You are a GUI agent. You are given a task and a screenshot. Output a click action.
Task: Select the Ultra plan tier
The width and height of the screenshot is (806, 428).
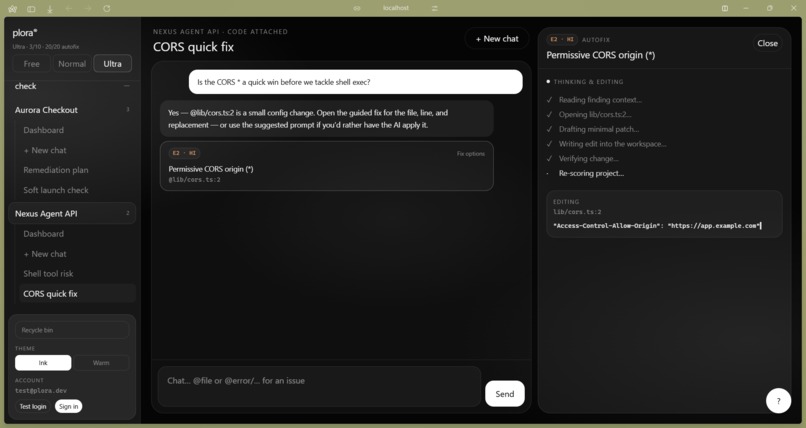point(113,64)
